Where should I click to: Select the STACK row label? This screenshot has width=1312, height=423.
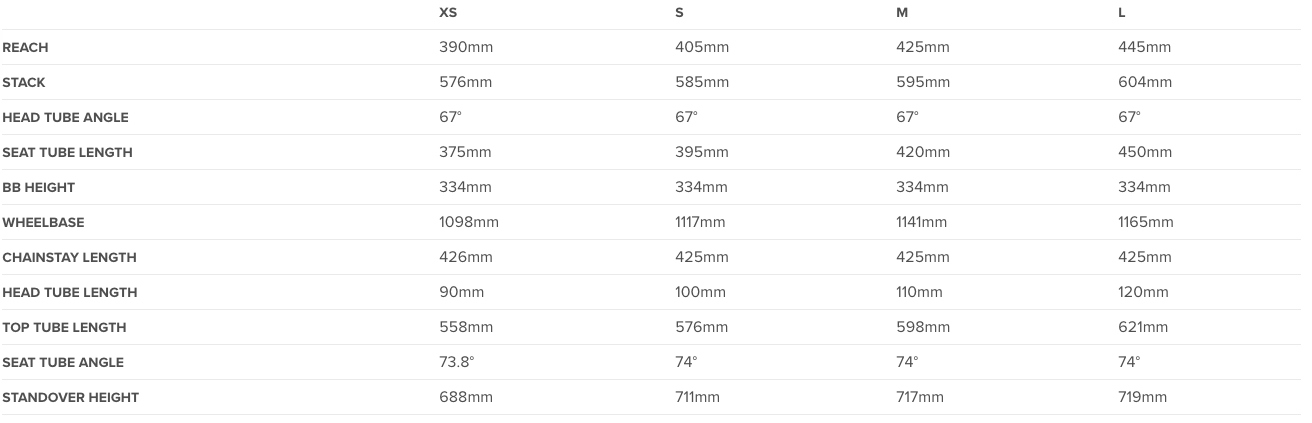point(24,83)
